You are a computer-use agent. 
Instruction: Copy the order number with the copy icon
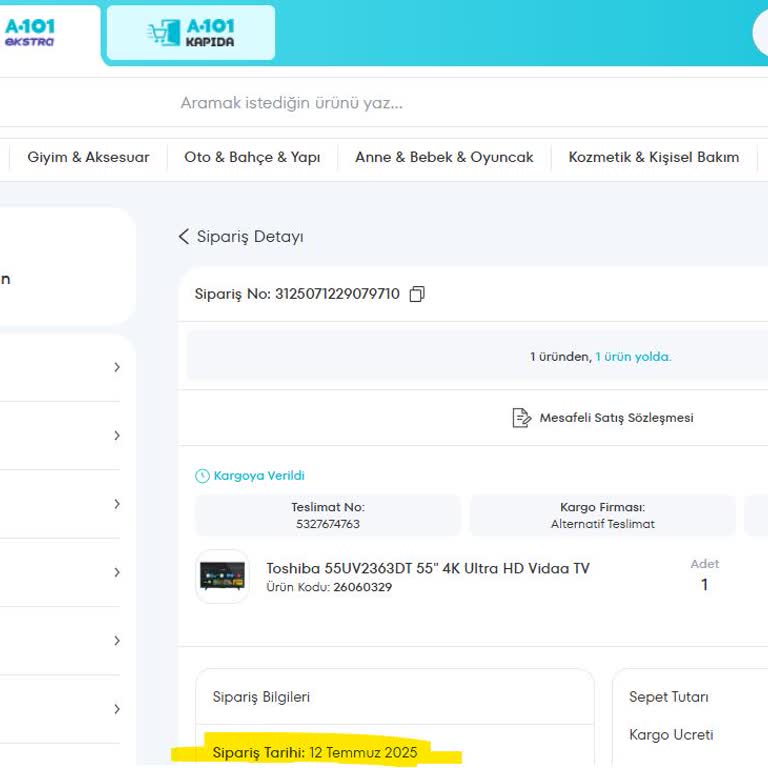click(417, 294)
